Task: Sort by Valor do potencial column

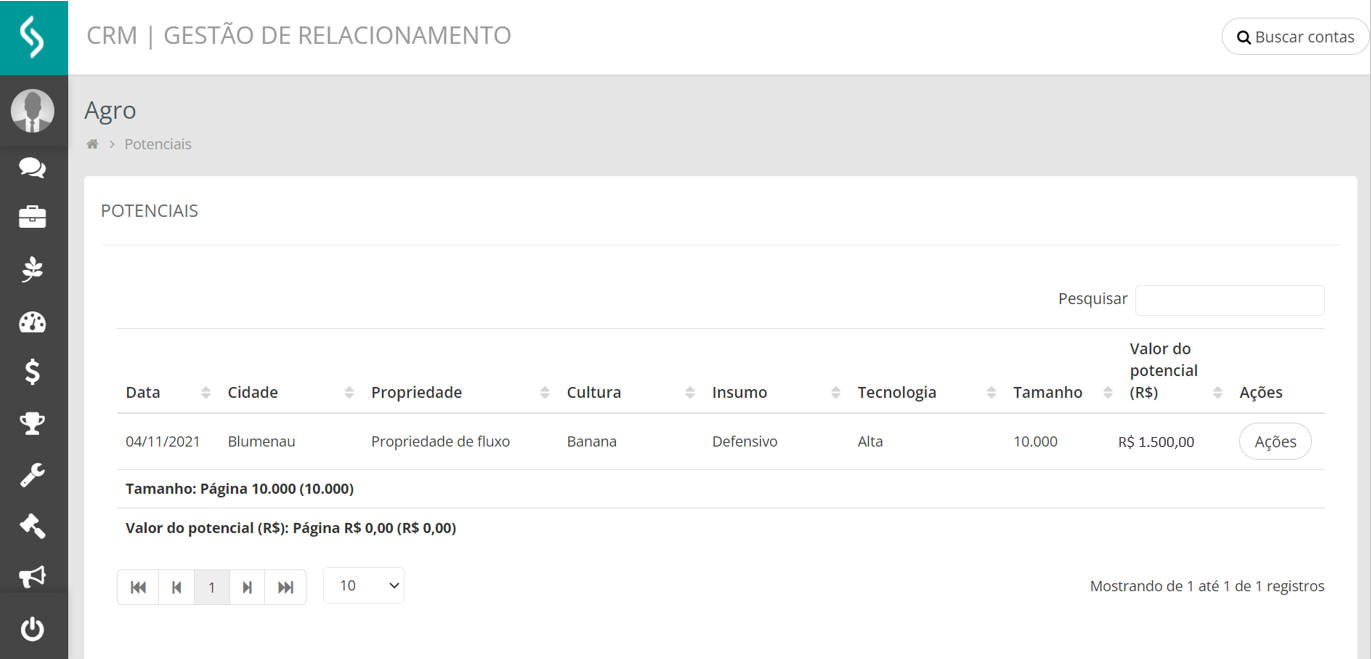Action: tap(1175, 371)
